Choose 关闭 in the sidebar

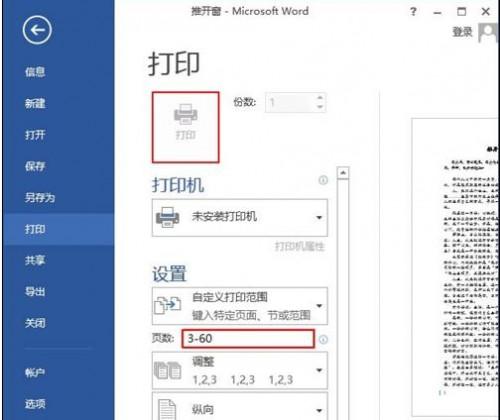[x=35, y=323]
